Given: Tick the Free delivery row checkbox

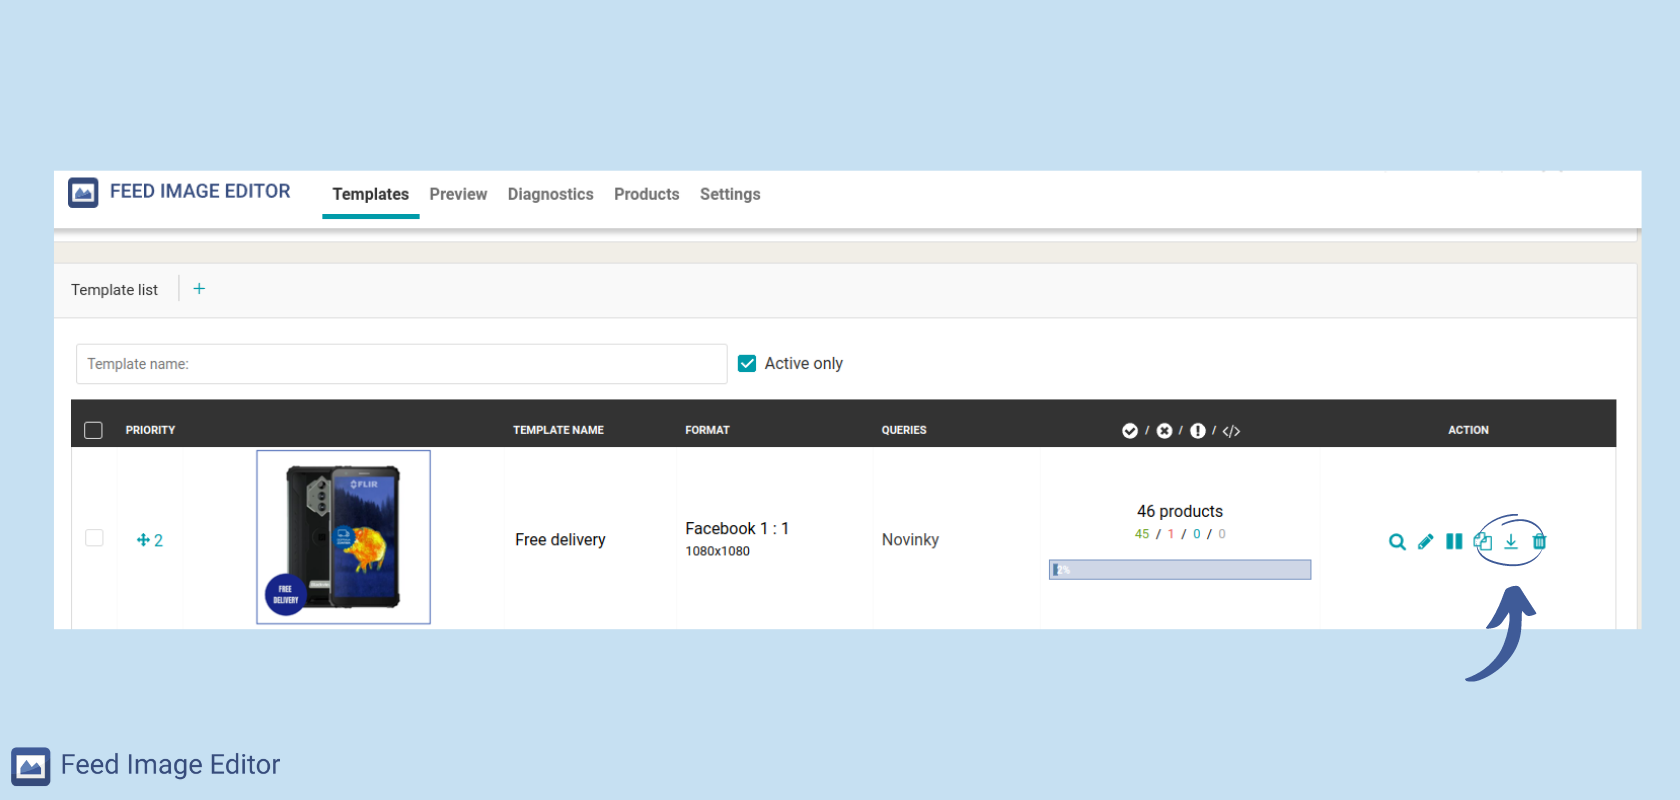Looking at the screenshot, I should (94, 538).
